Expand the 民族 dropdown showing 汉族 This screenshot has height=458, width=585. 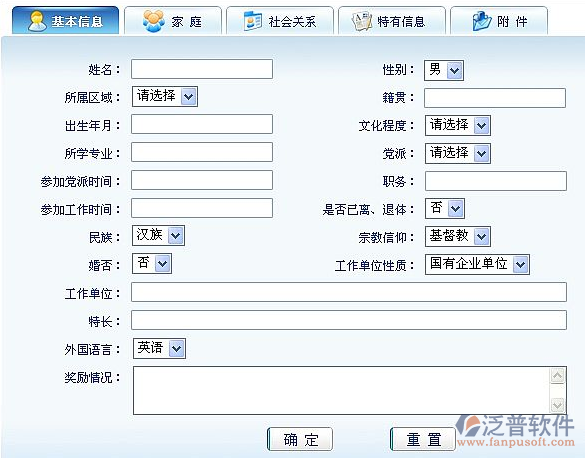158,235
